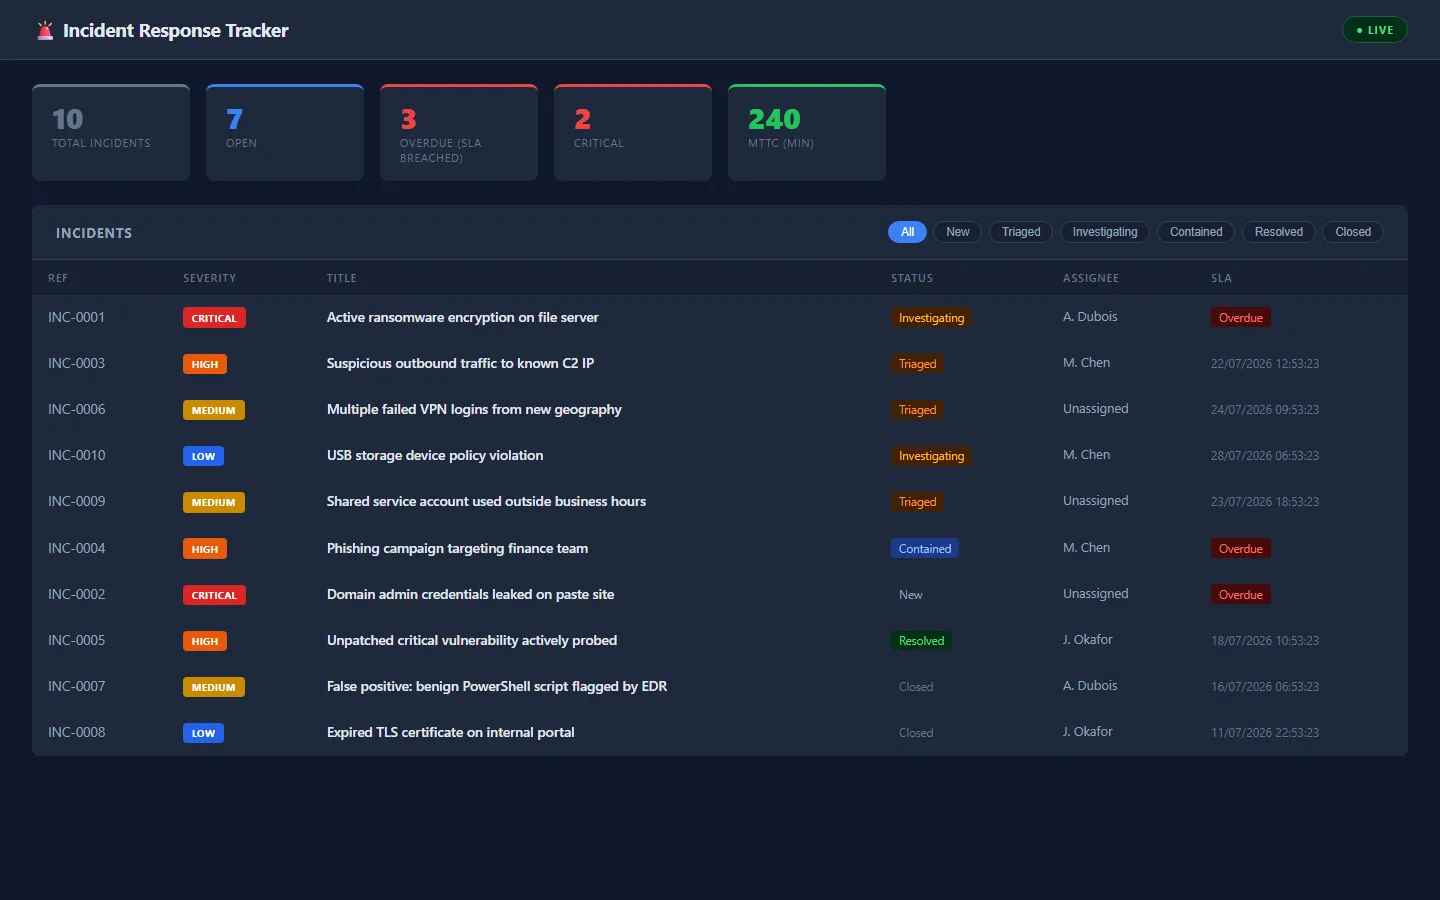Click CRITICAL badge on INC-0002 row

[x=214, y=595]
